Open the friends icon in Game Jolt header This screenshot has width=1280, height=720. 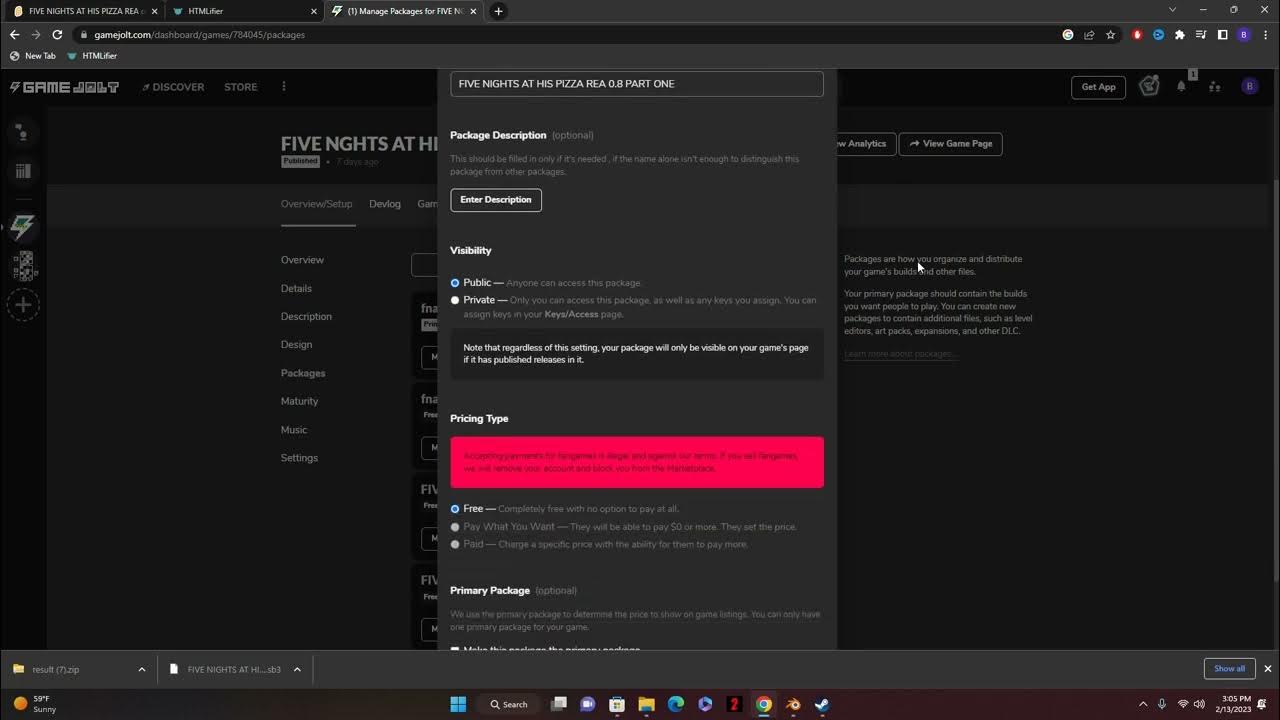click(1214, 87)
